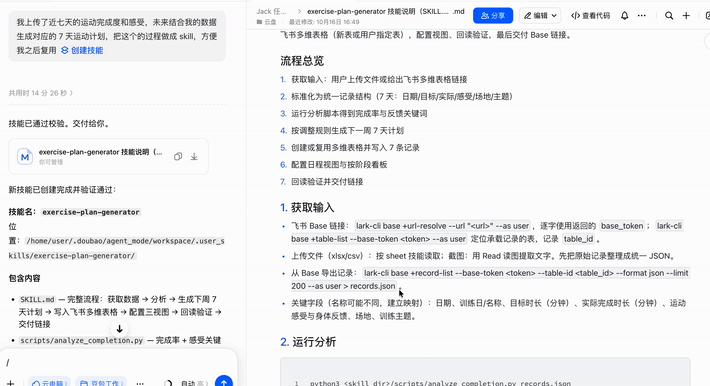
Task: Copy the exercise-plan-generator file card
Action: (x=178, y=156)
